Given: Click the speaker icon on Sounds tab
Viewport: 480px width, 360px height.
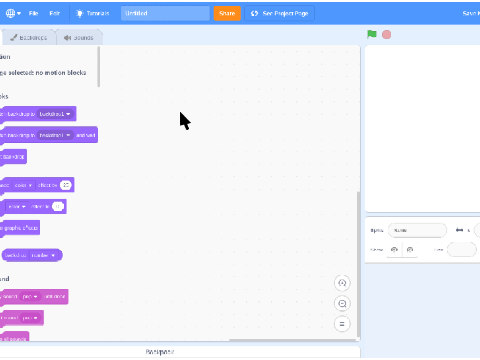Looking at the screenshot, I should [68, 38].
